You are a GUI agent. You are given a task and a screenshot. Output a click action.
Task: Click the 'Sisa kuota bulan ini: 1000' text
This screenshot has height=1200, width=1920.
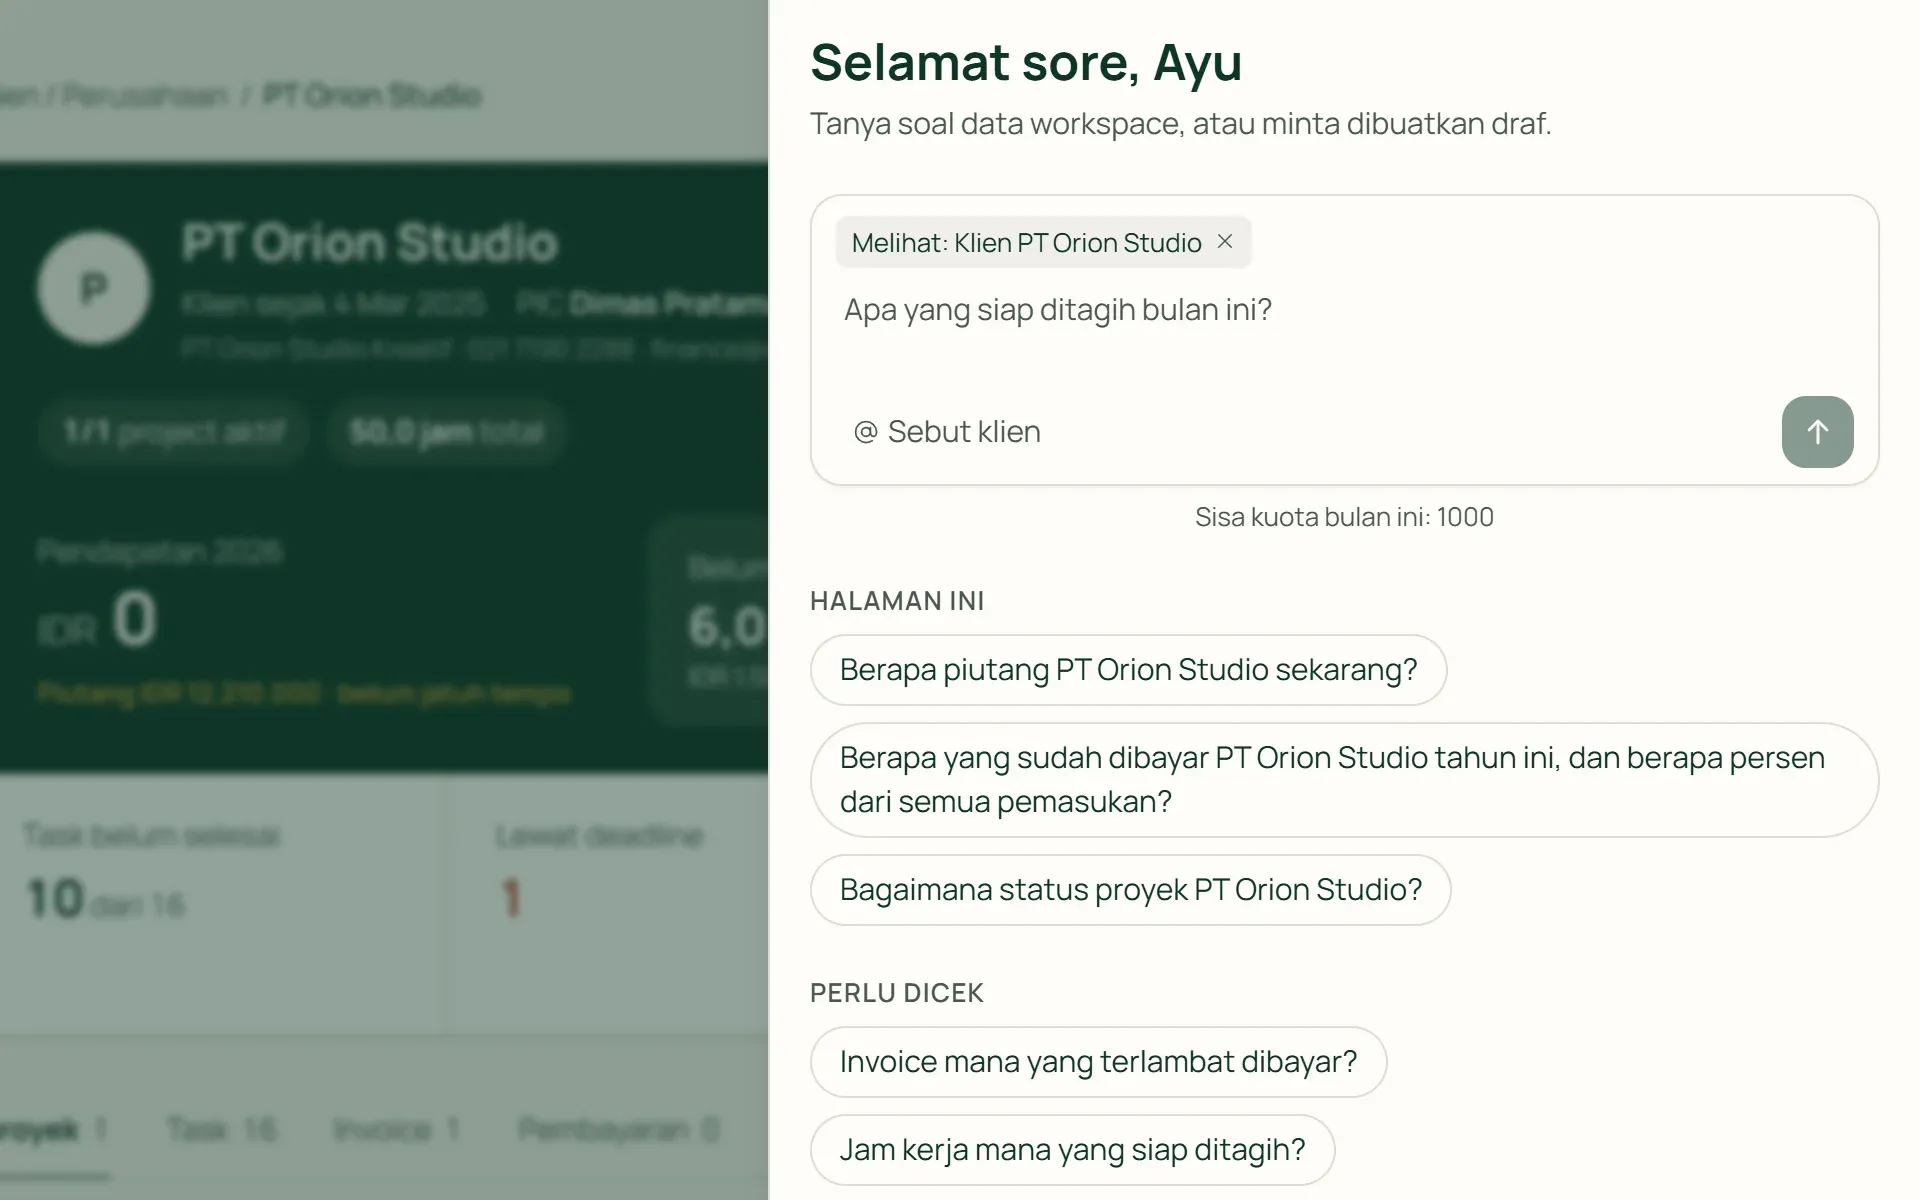(x=1344, y=517)
